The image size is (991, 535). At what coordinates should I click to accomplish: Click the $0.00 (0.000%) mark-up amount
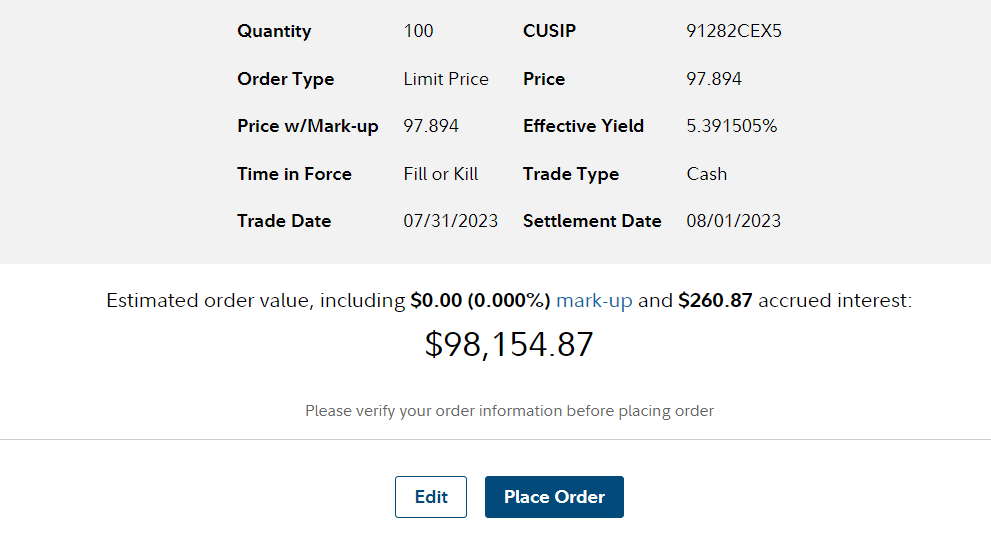pyautogui.click(x=480, y=300)
